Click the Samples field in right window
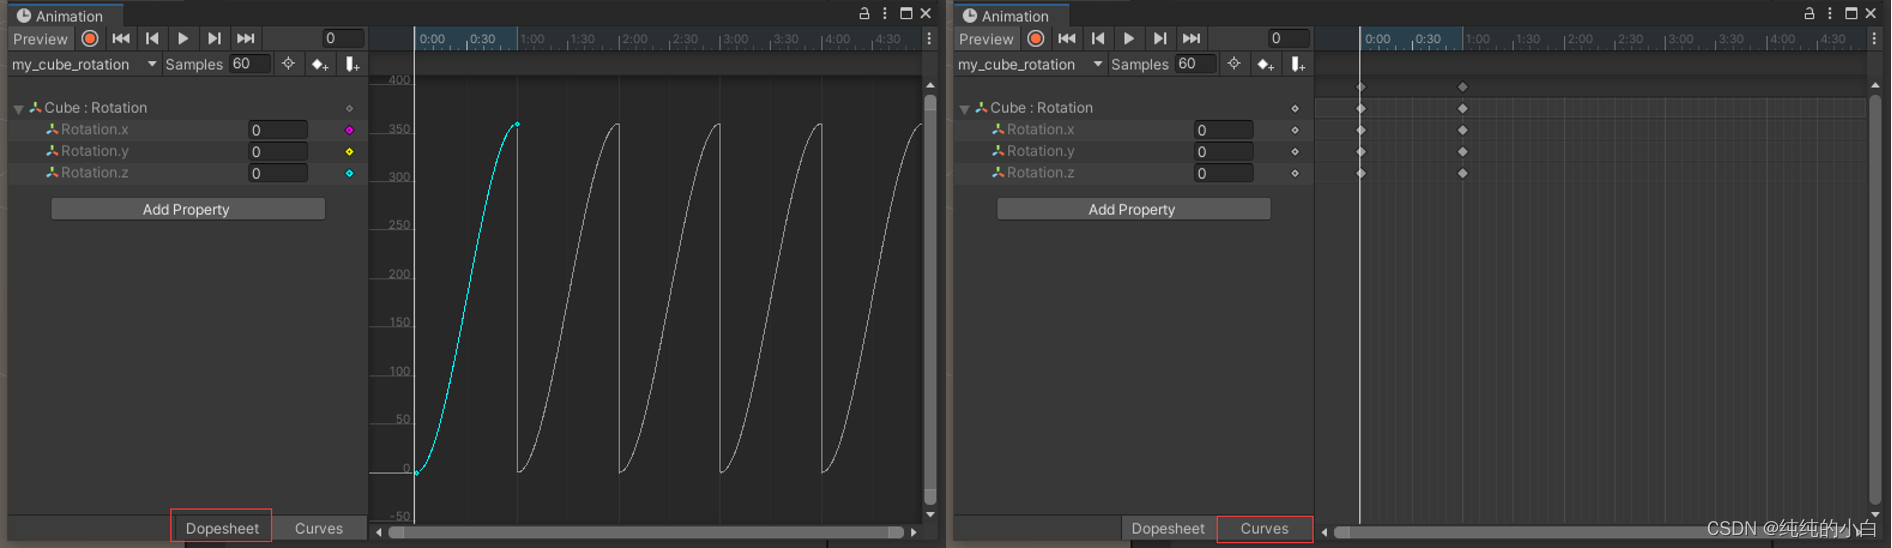1892x548 pixels. tap(1196, 64)
